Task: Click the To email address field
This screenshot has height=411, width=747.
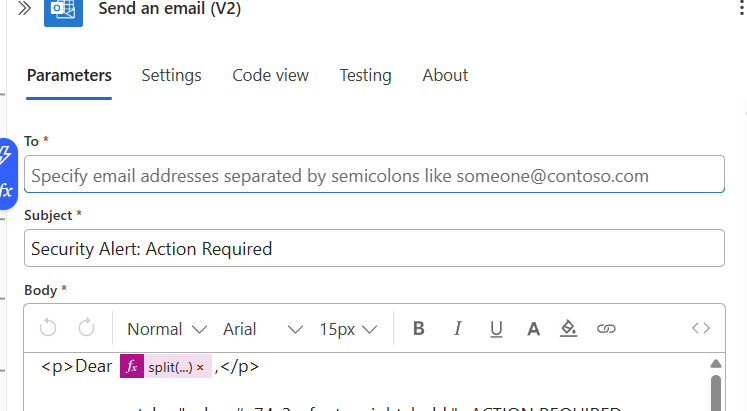Action: [x=374, y=174]
